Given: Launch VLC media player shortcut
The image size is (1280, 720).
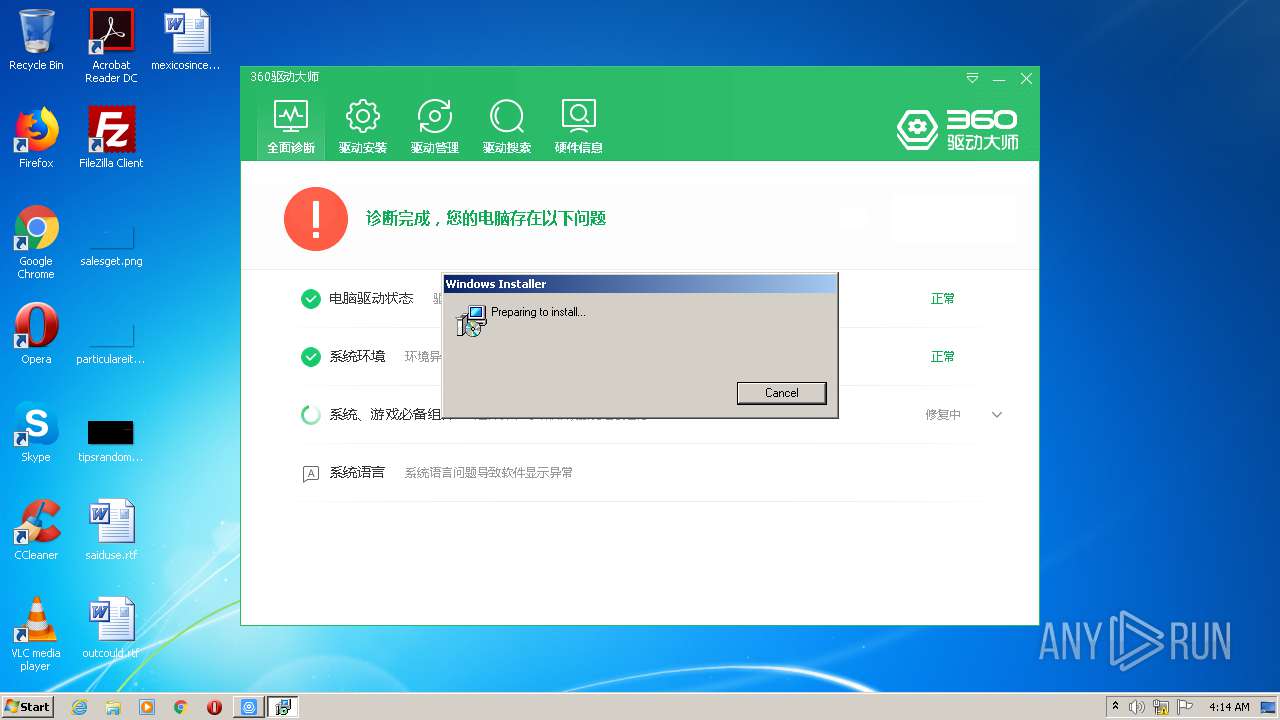Looking at the screenshot, I should point(36,634).
